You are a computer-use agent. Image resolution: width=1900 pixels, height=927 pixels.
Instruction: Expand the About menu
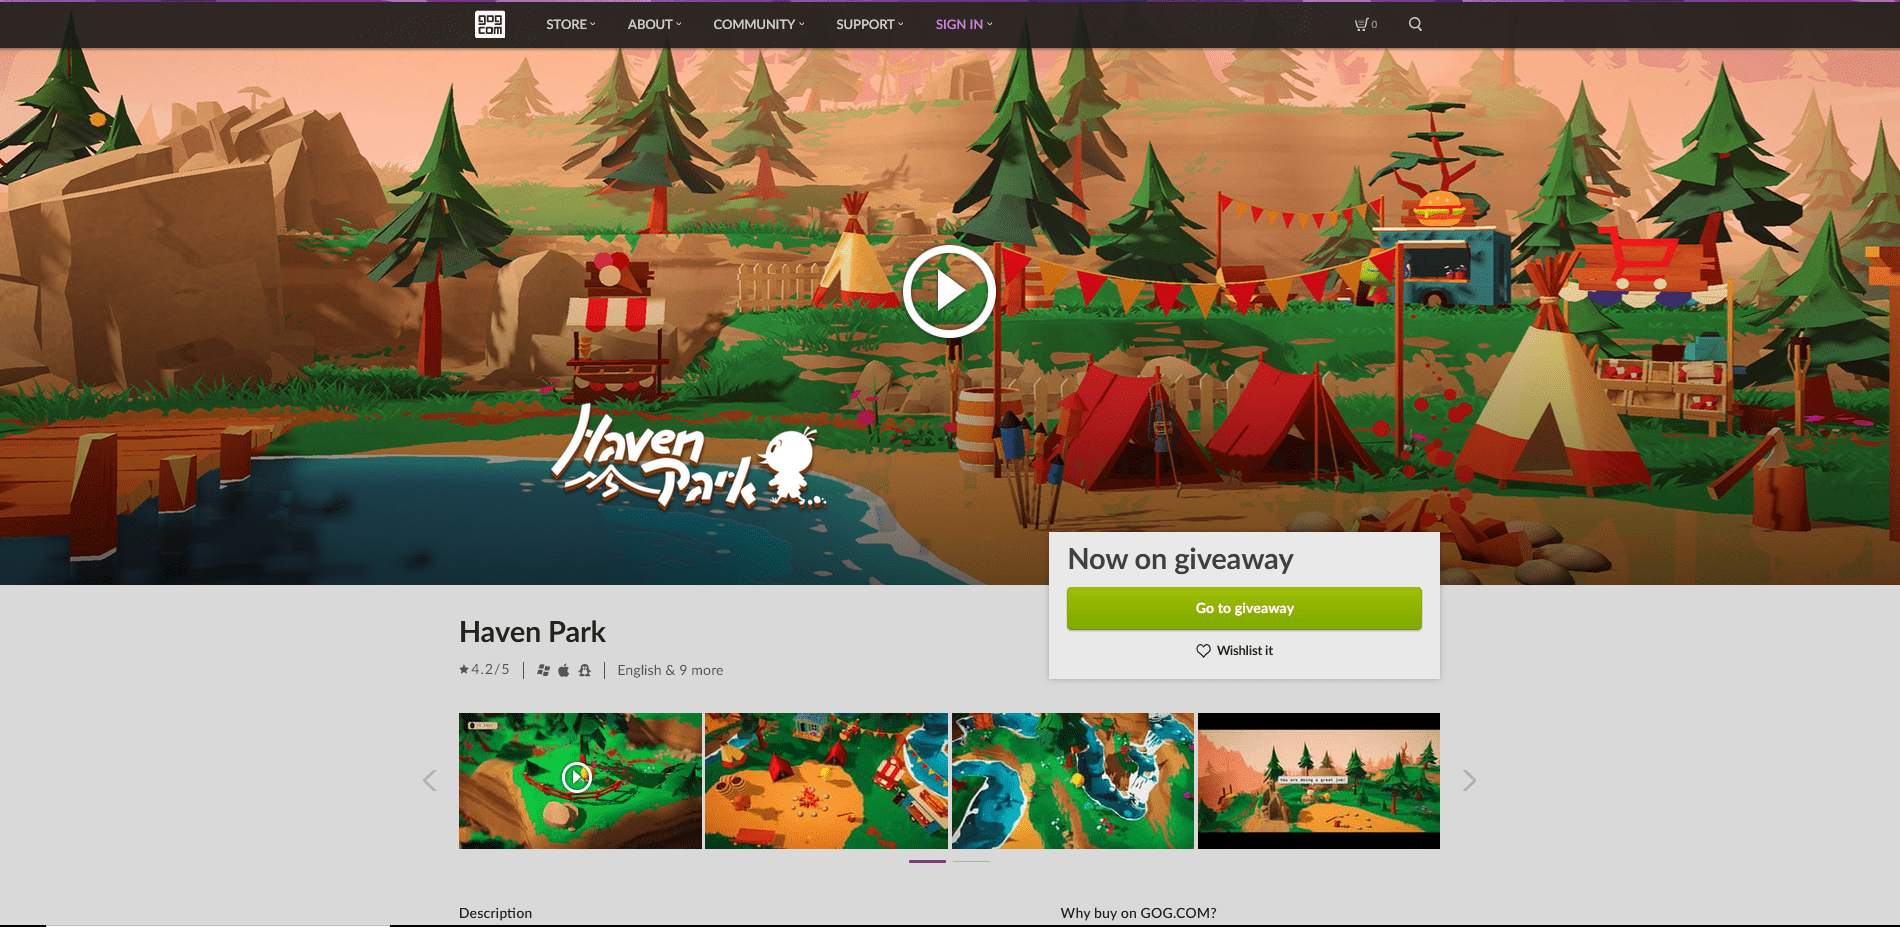655,24
